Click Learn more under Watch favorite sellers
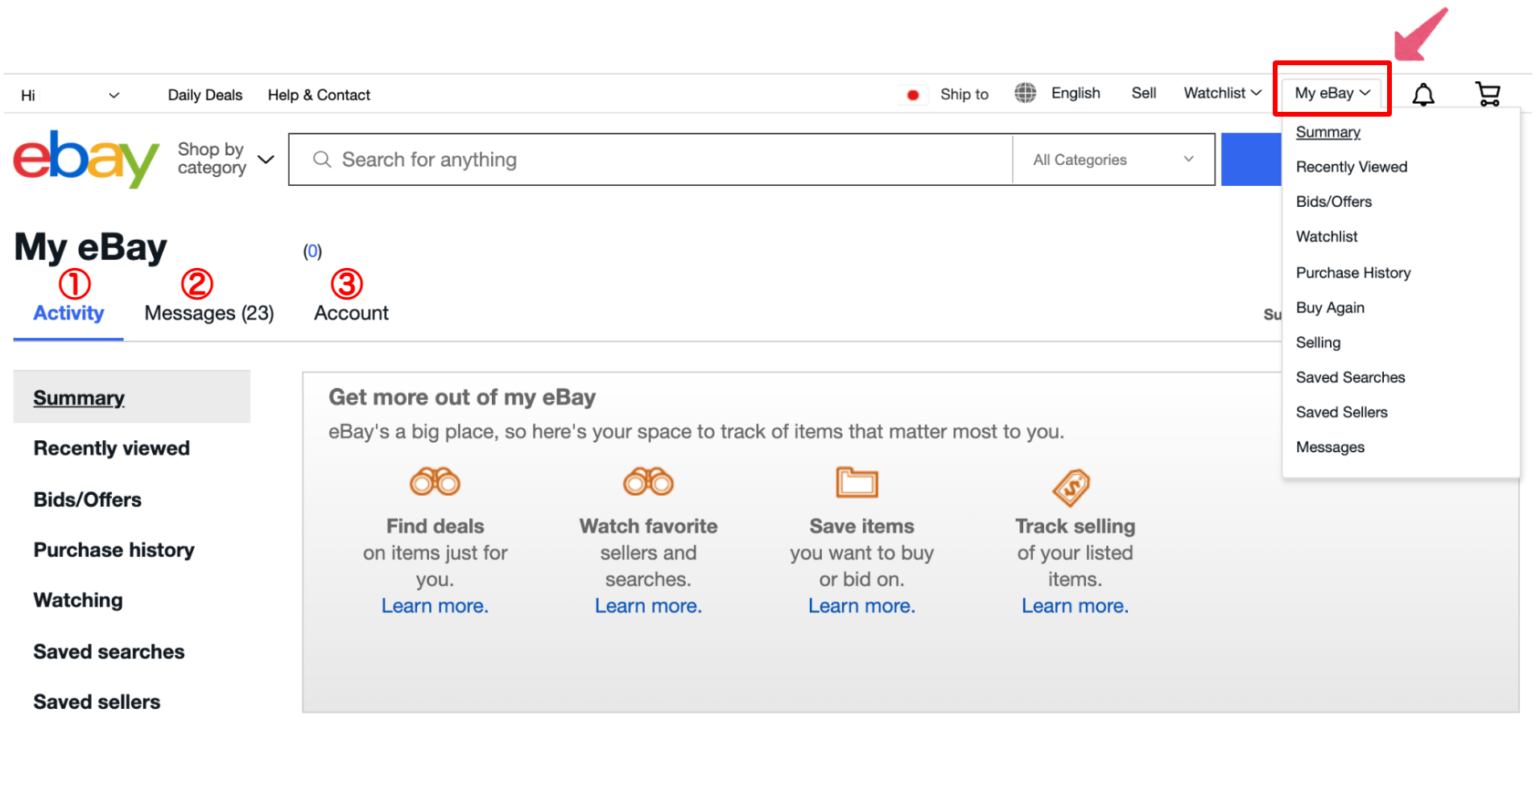Viewport: 1536px width, 787px height. (x=648, y=605)
